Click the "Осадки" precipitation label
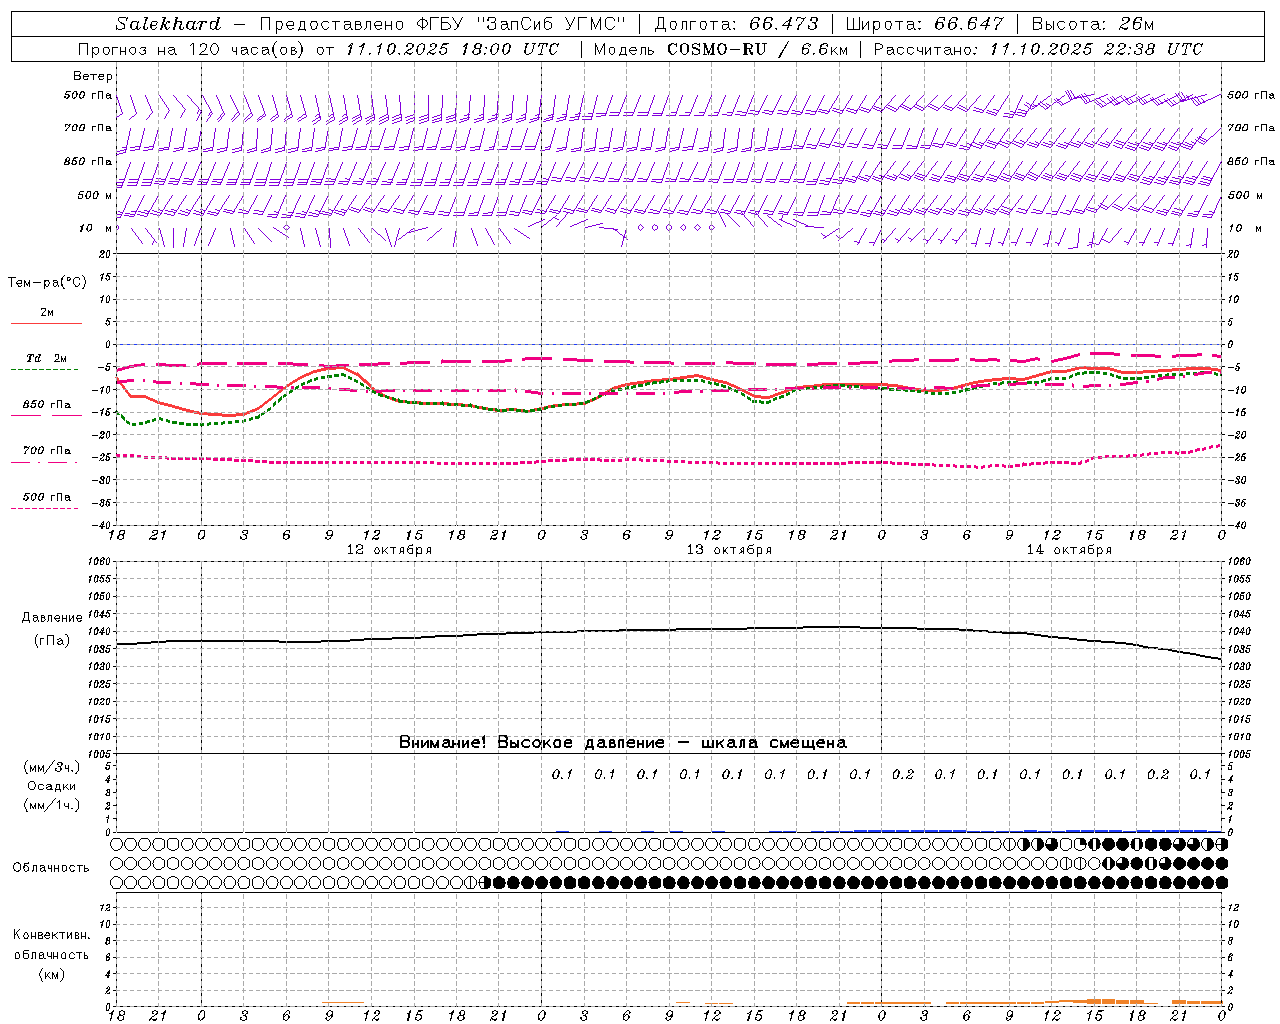1280x1024 pixels. tap(52, 786)
